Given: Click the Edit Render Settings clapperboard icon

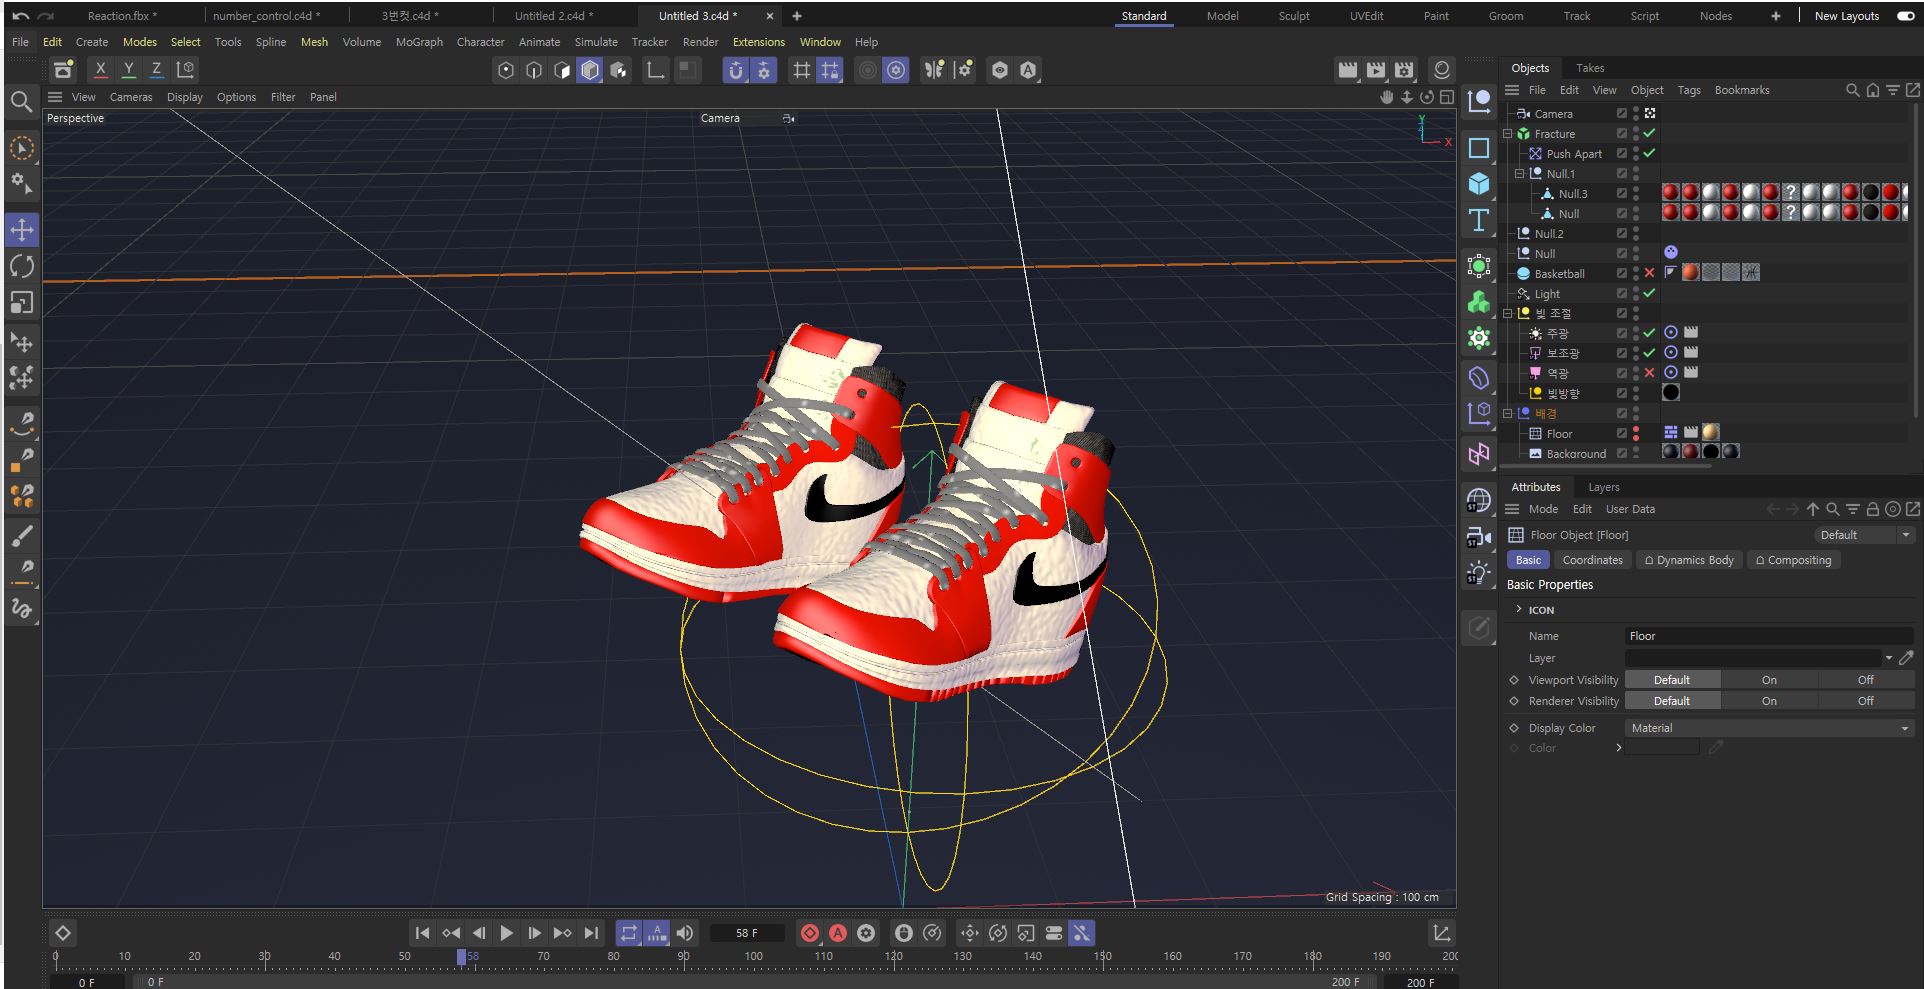Looking at the screenshot, I should [x=1404, y=69].
